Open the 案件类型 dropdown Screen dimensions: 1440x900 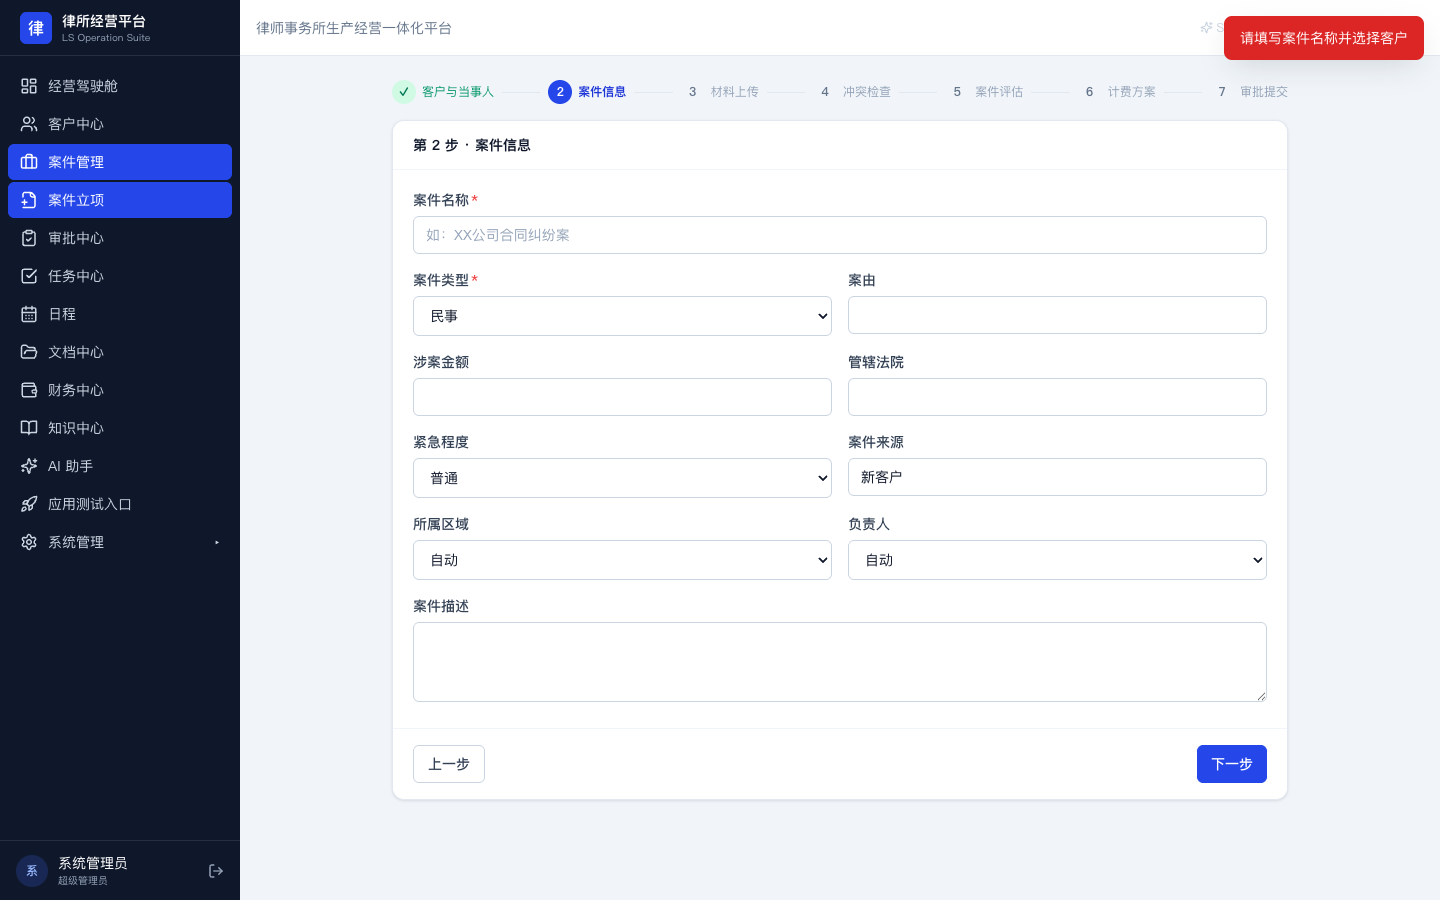(x=622, y=316)
